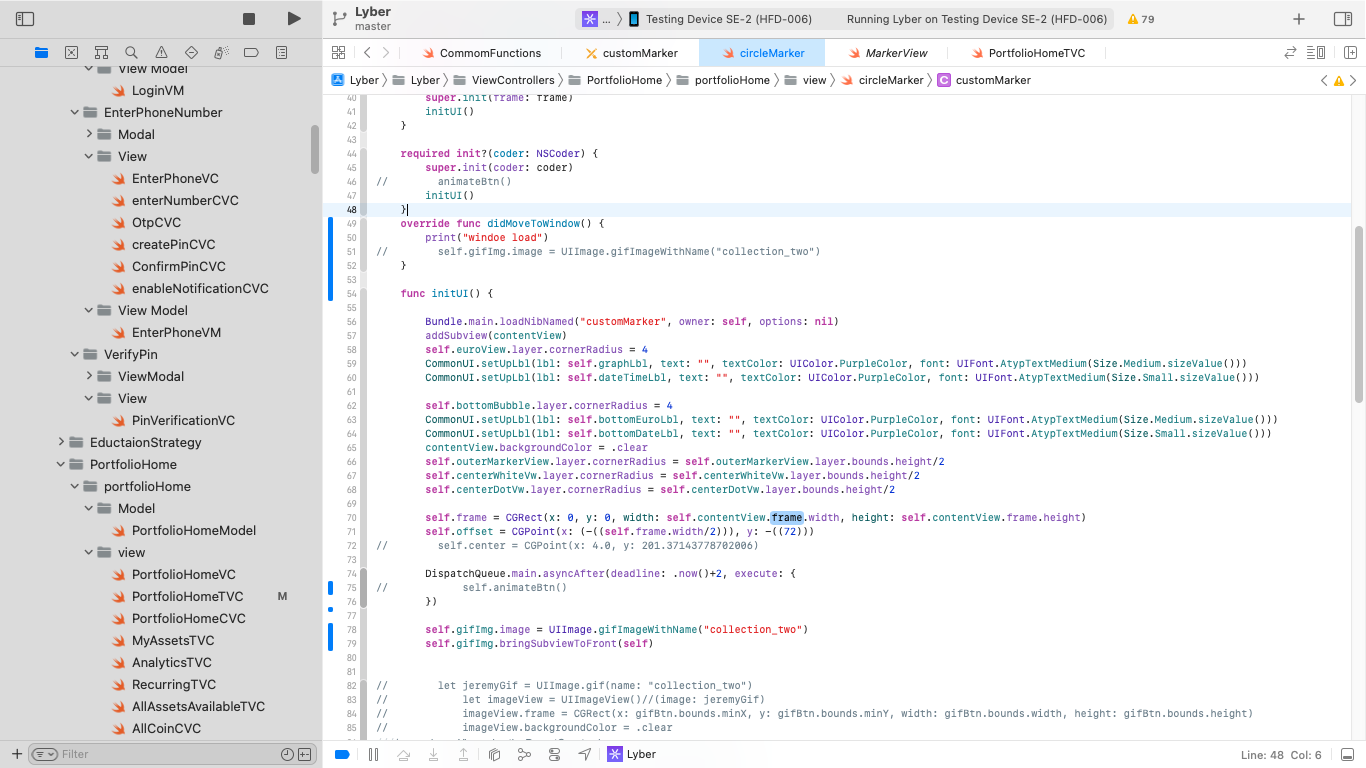Collapse the EnterPhoneNumber folder
Viewport: 1366px width, 768px height.
pos(75,113)
